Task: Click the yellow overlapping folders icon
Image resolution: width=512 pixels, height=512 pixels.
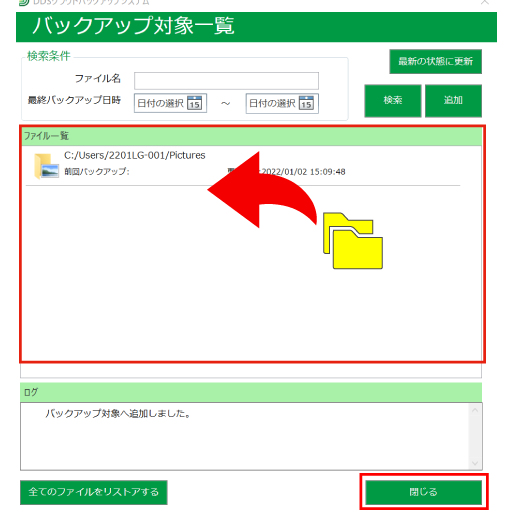Action: (353, 240)
